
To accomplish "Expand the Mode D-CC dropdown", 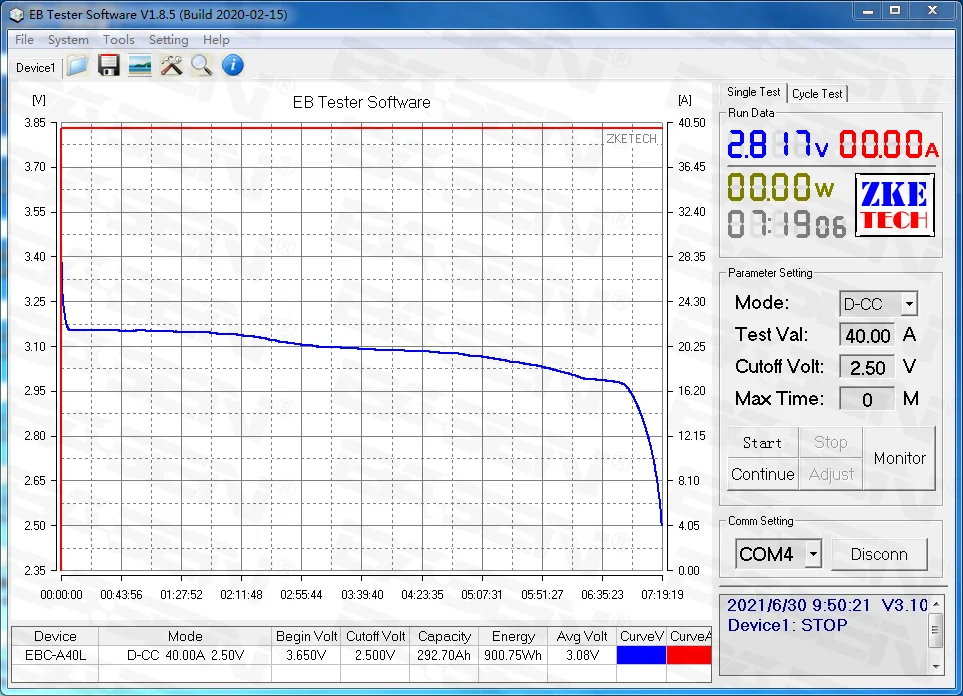I will pos(908,304).
